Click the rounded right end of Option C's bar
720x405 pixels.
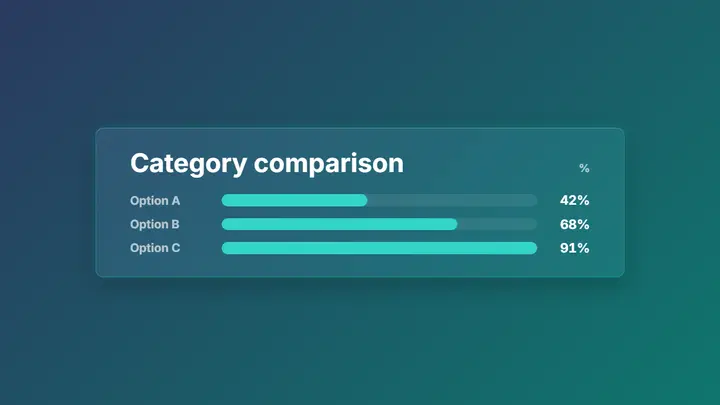tap(533, 248)
